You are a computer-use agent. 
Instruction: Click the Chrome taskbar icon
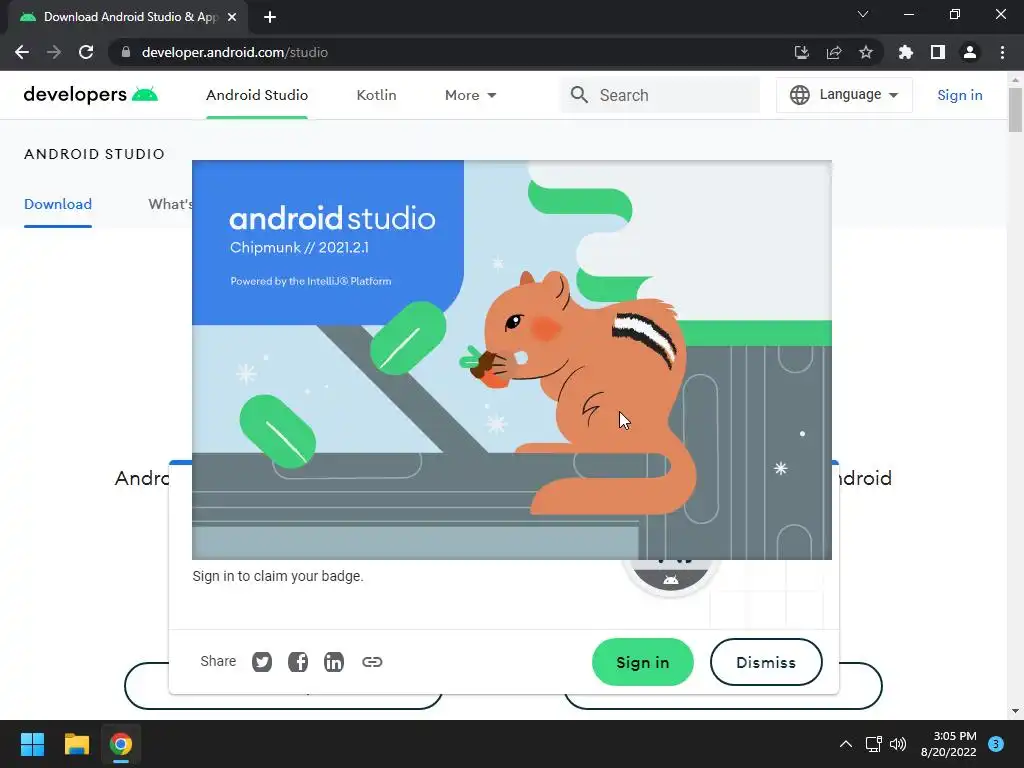coord(121,744)
